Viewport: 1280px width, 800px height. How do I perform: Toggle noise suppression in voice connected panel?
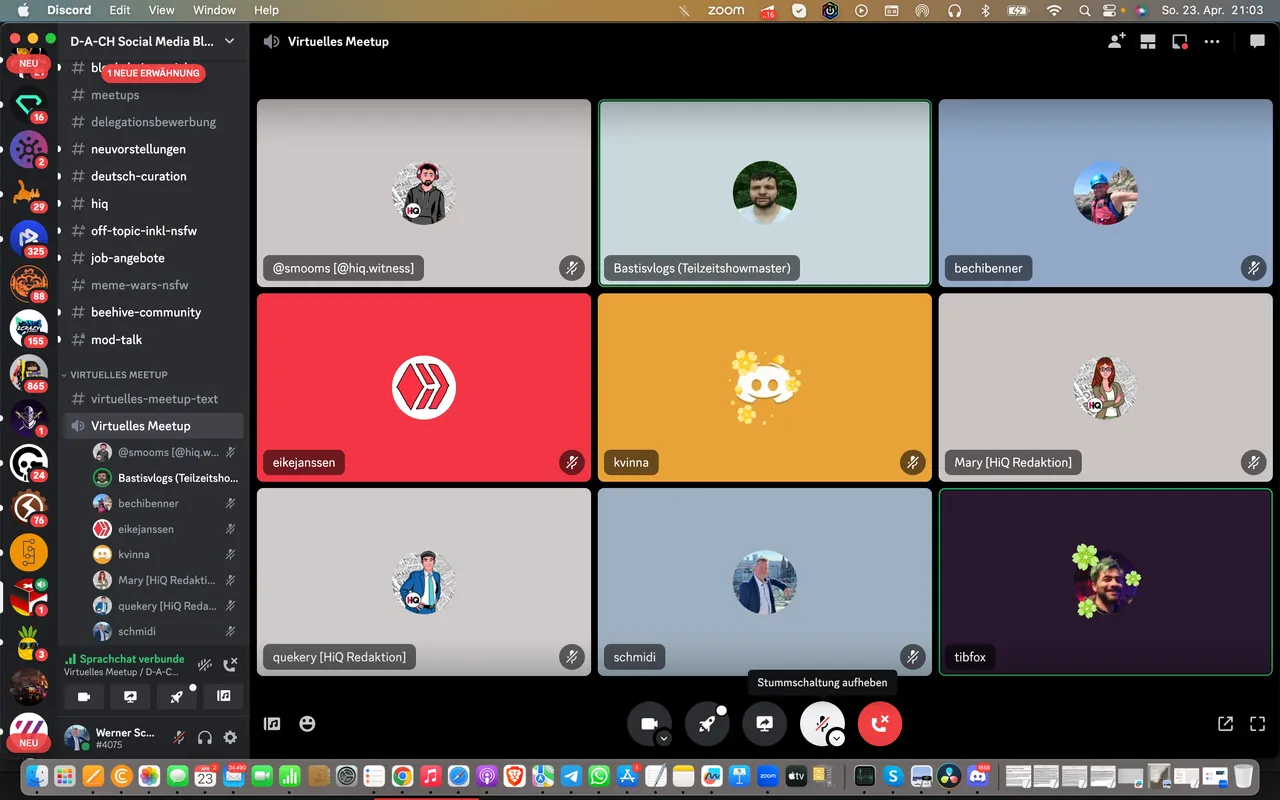[x=205, y=665]
